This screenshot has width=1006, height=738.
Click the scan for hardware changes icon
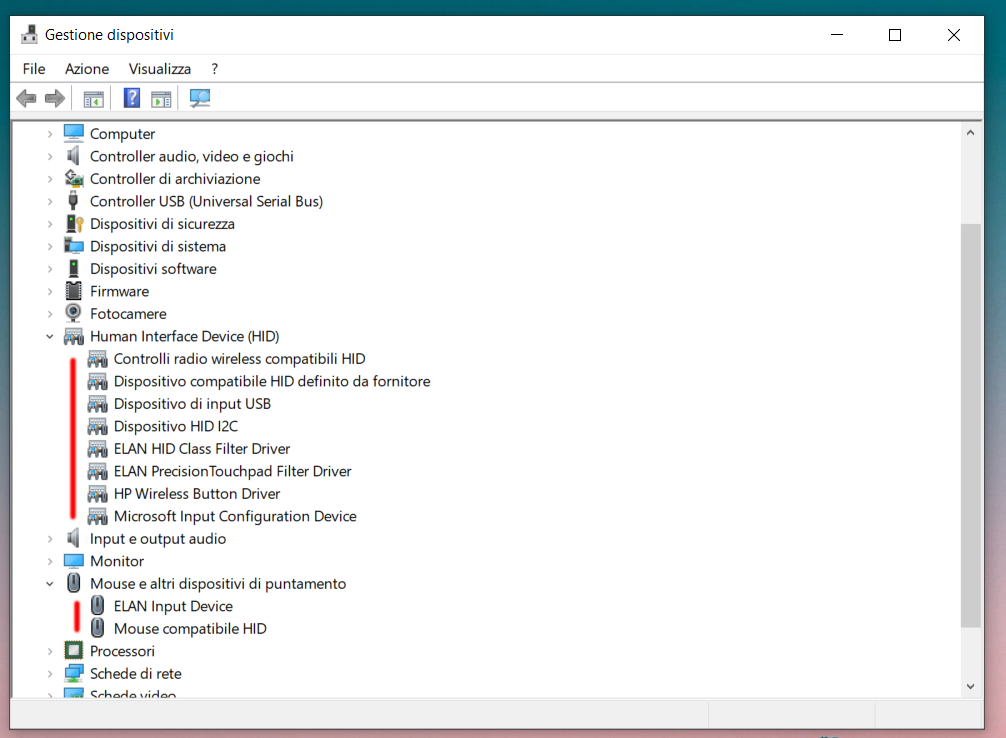pos(200,98)
